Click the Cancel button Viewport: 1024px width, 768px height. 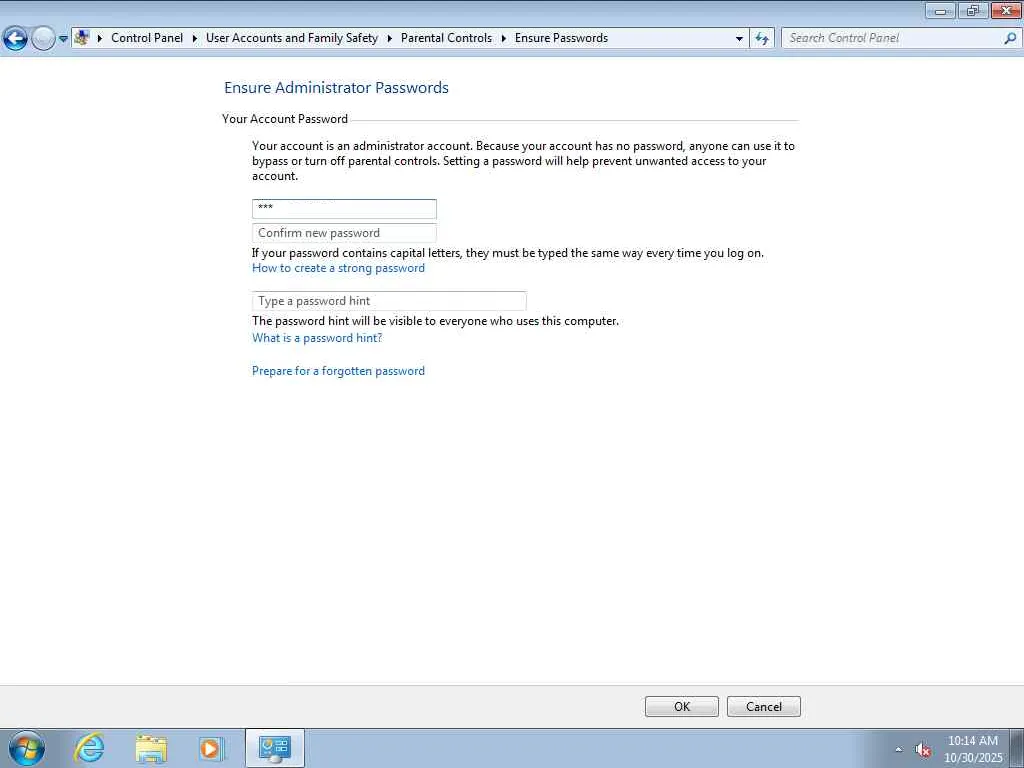(x=763, y=706)
